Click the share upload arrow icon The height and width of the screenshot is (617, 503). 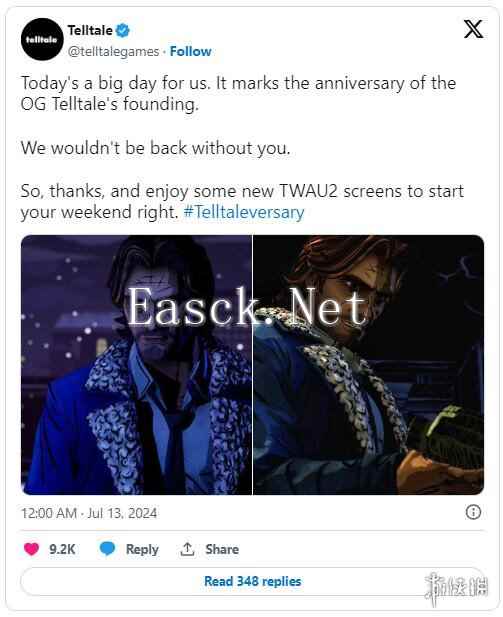click(x=187, y=549)
